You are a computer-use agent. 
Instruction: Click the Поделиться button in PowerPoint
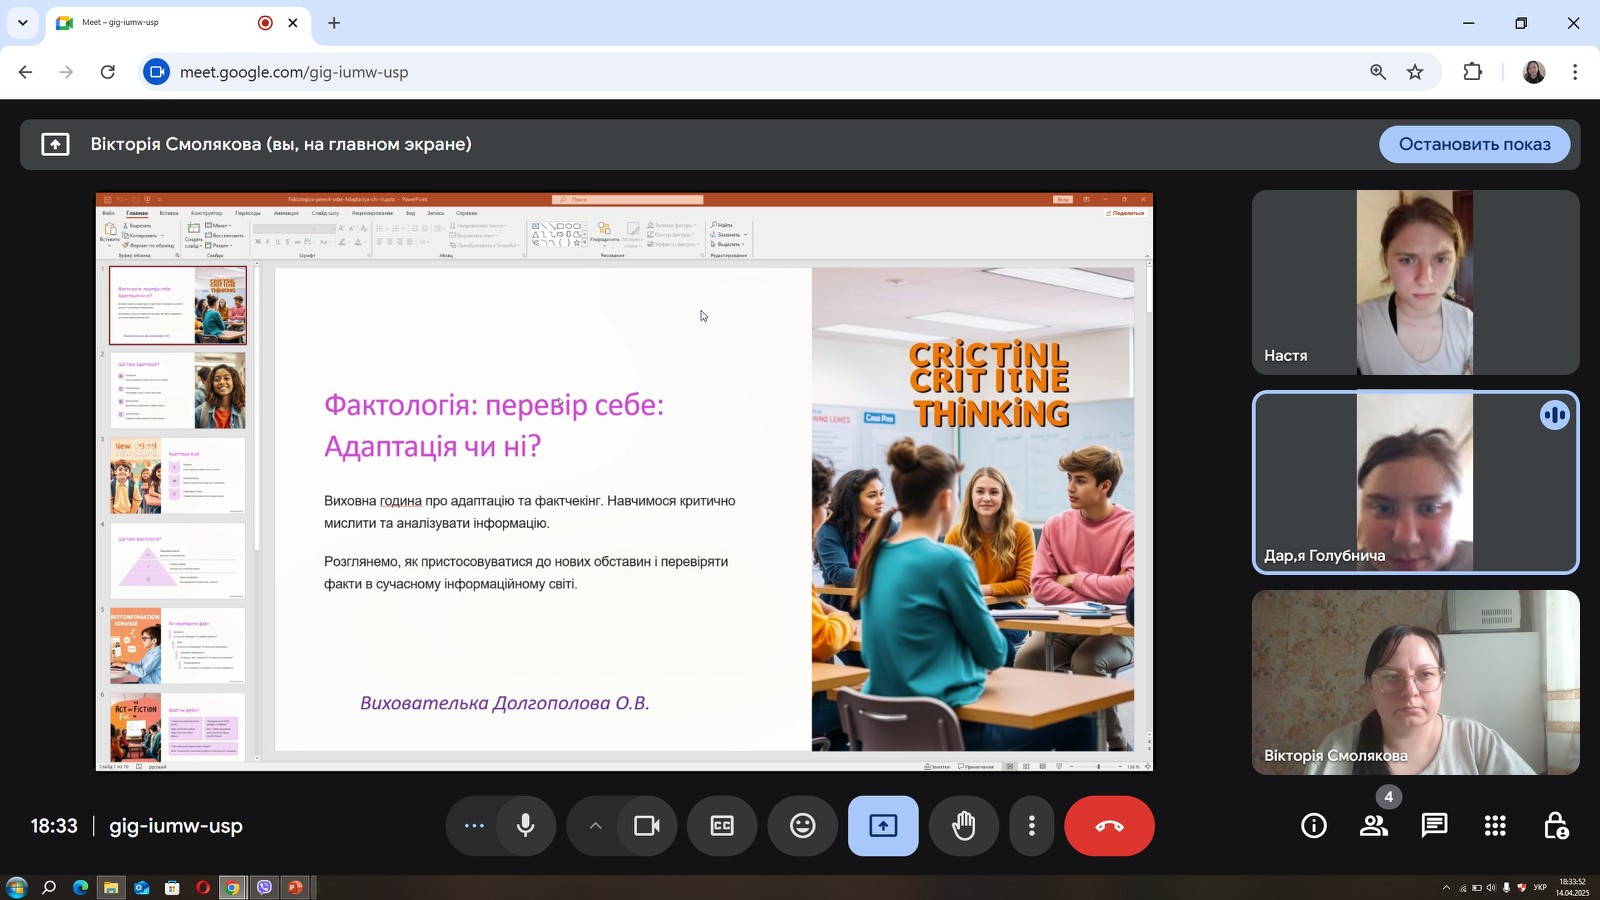pyautogui.click(x=1126, y=213)
